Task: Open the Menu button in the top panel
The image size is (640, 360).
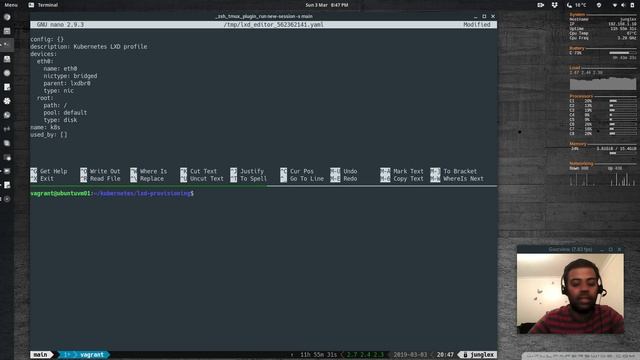Action: (x=11, y=5)
